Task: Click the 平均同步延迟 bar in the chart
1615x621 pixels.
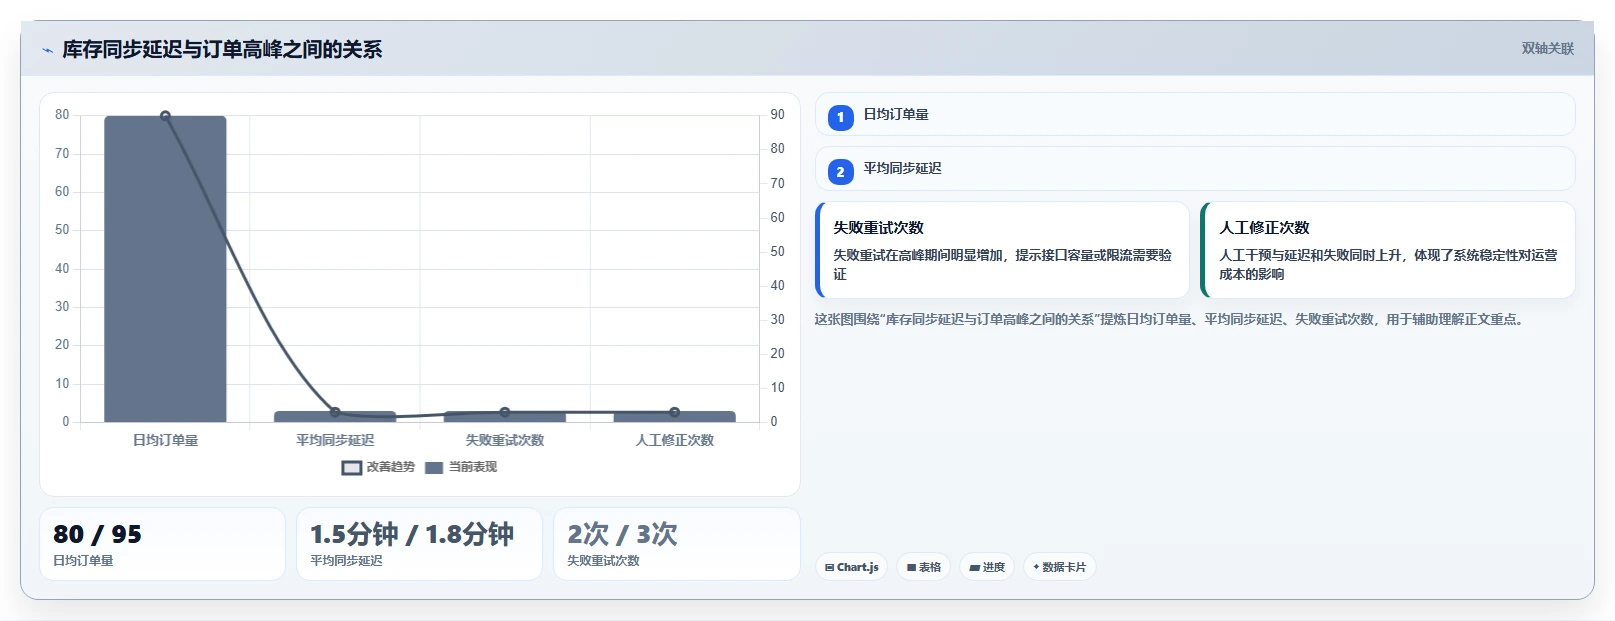Action: 335,416
